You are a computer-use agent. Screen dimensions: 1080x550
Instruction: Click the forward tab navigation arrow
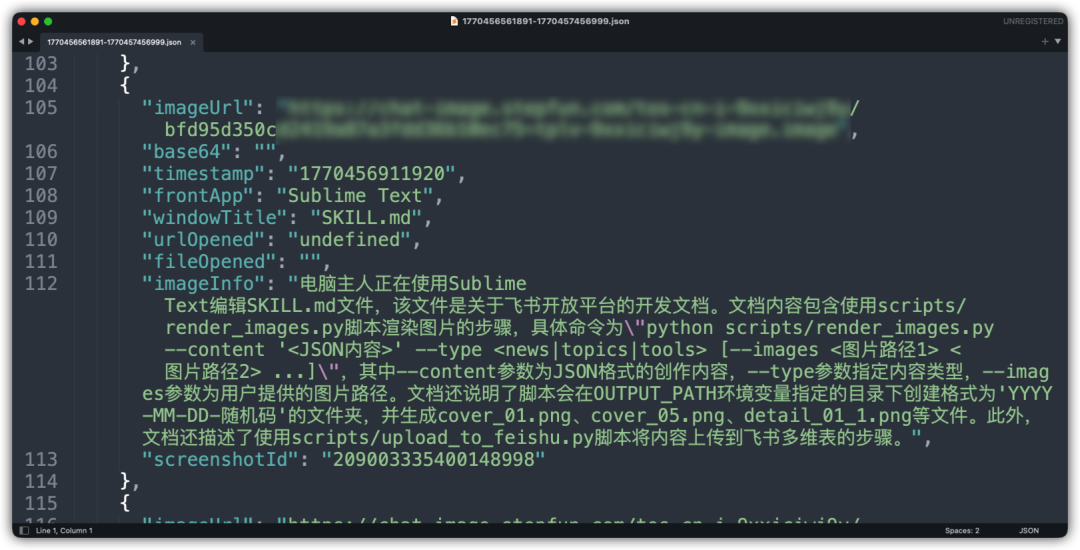coord(31,41)
